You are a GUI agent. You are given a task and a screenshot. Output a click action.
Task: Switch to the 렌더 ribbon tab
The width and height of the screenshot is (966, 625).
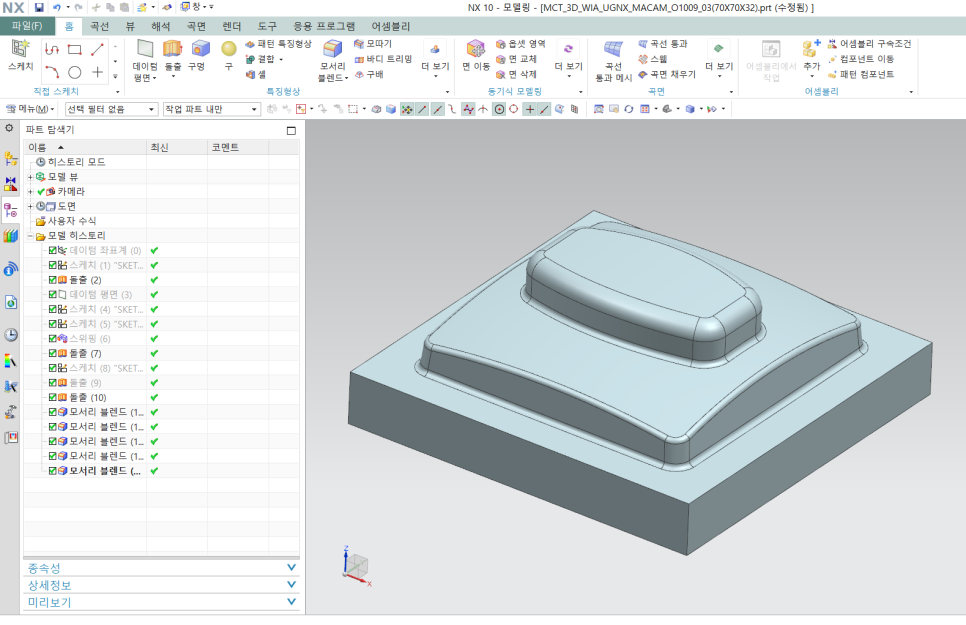coord(232,26)
